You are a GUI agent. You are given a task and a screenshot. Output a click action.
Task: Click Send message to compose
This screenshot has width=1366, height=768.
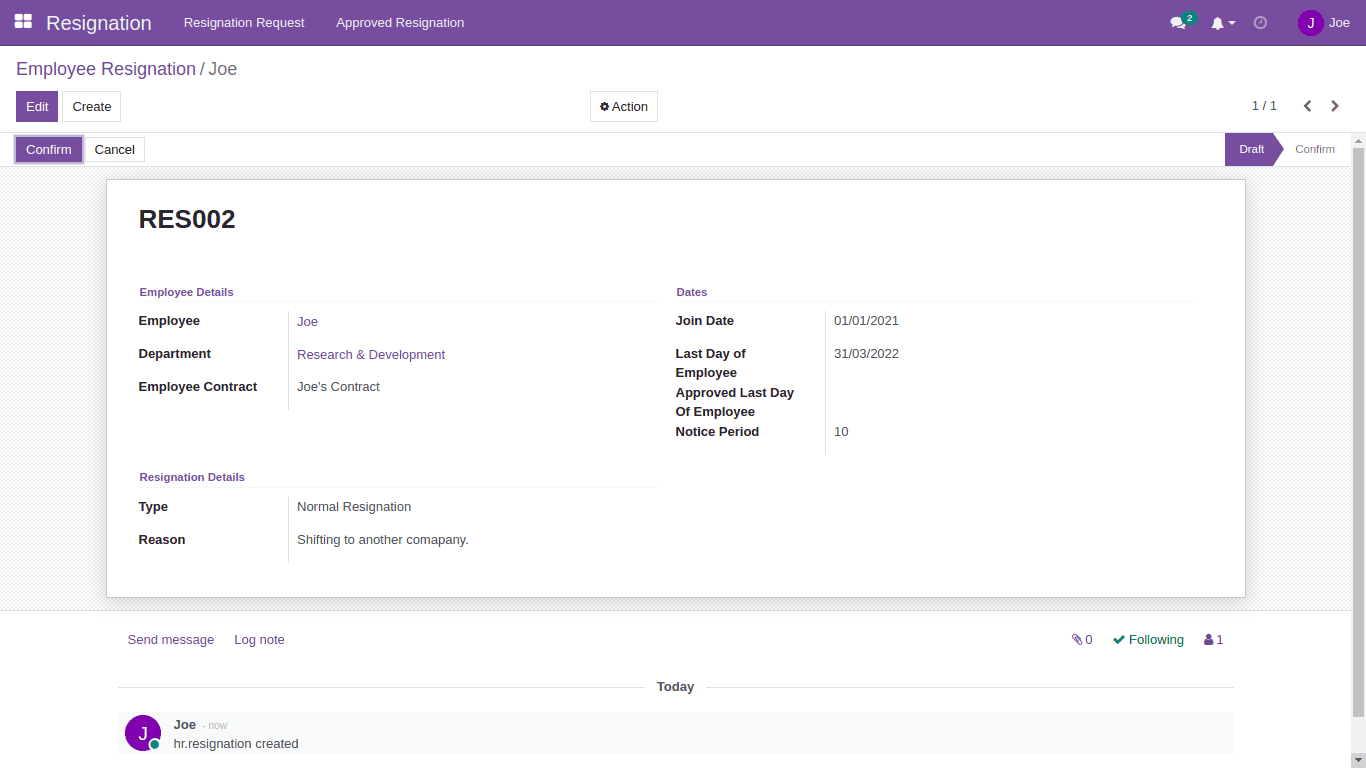pos(170,639)
